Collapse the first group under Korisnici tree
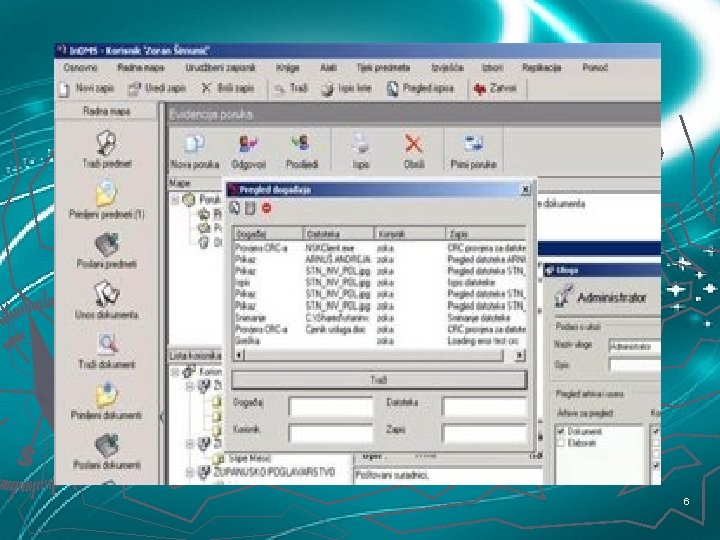Viewport: 720px width, 540px height. tap(190, 386)
